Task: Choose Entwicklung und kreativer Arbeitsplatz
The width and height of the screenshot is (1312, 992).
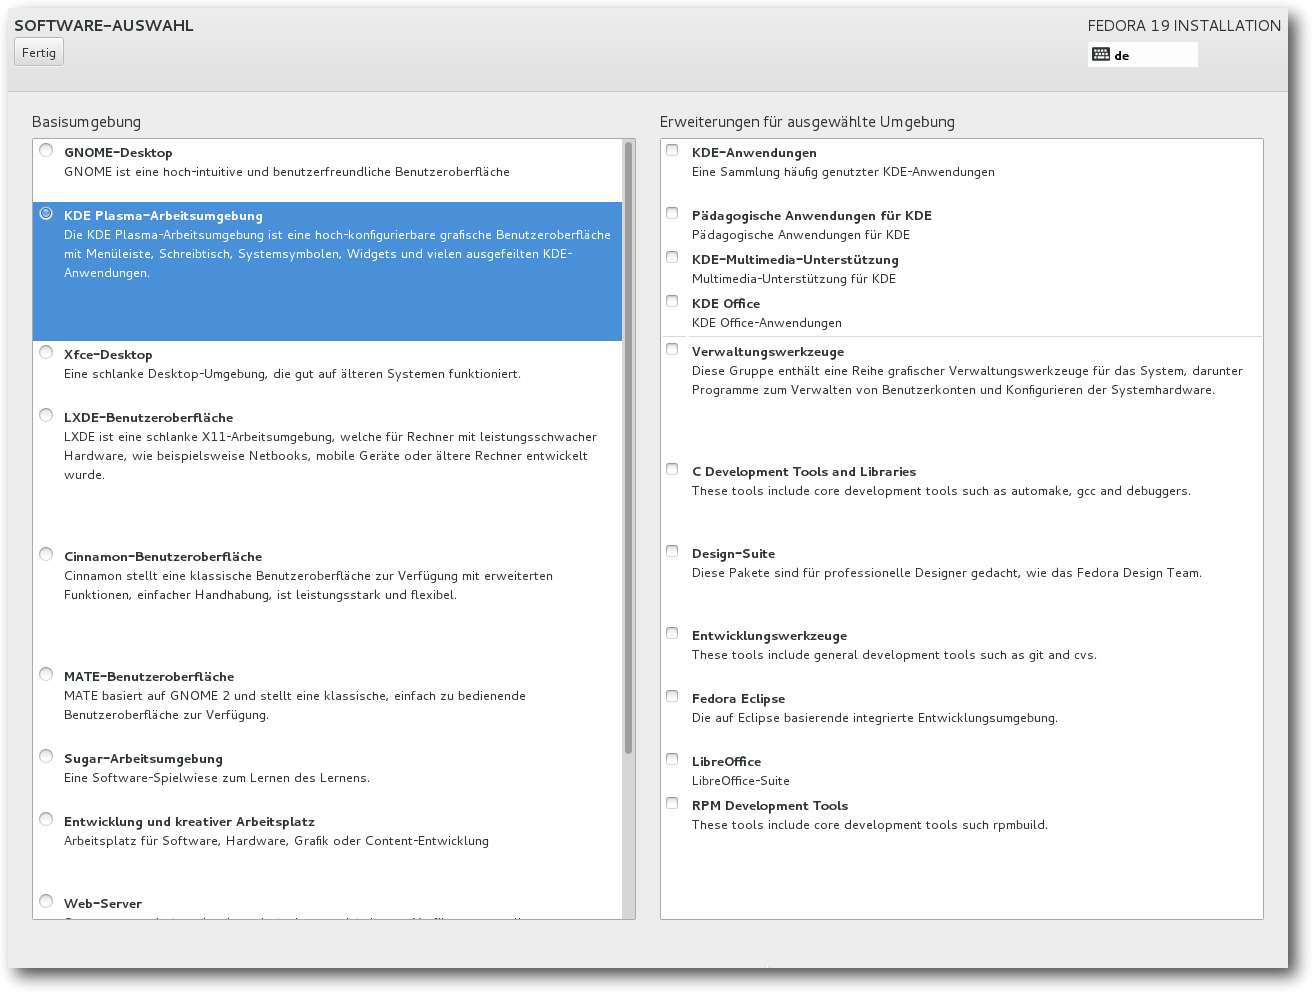Action: pyautogui.click(x=46, y=820)
